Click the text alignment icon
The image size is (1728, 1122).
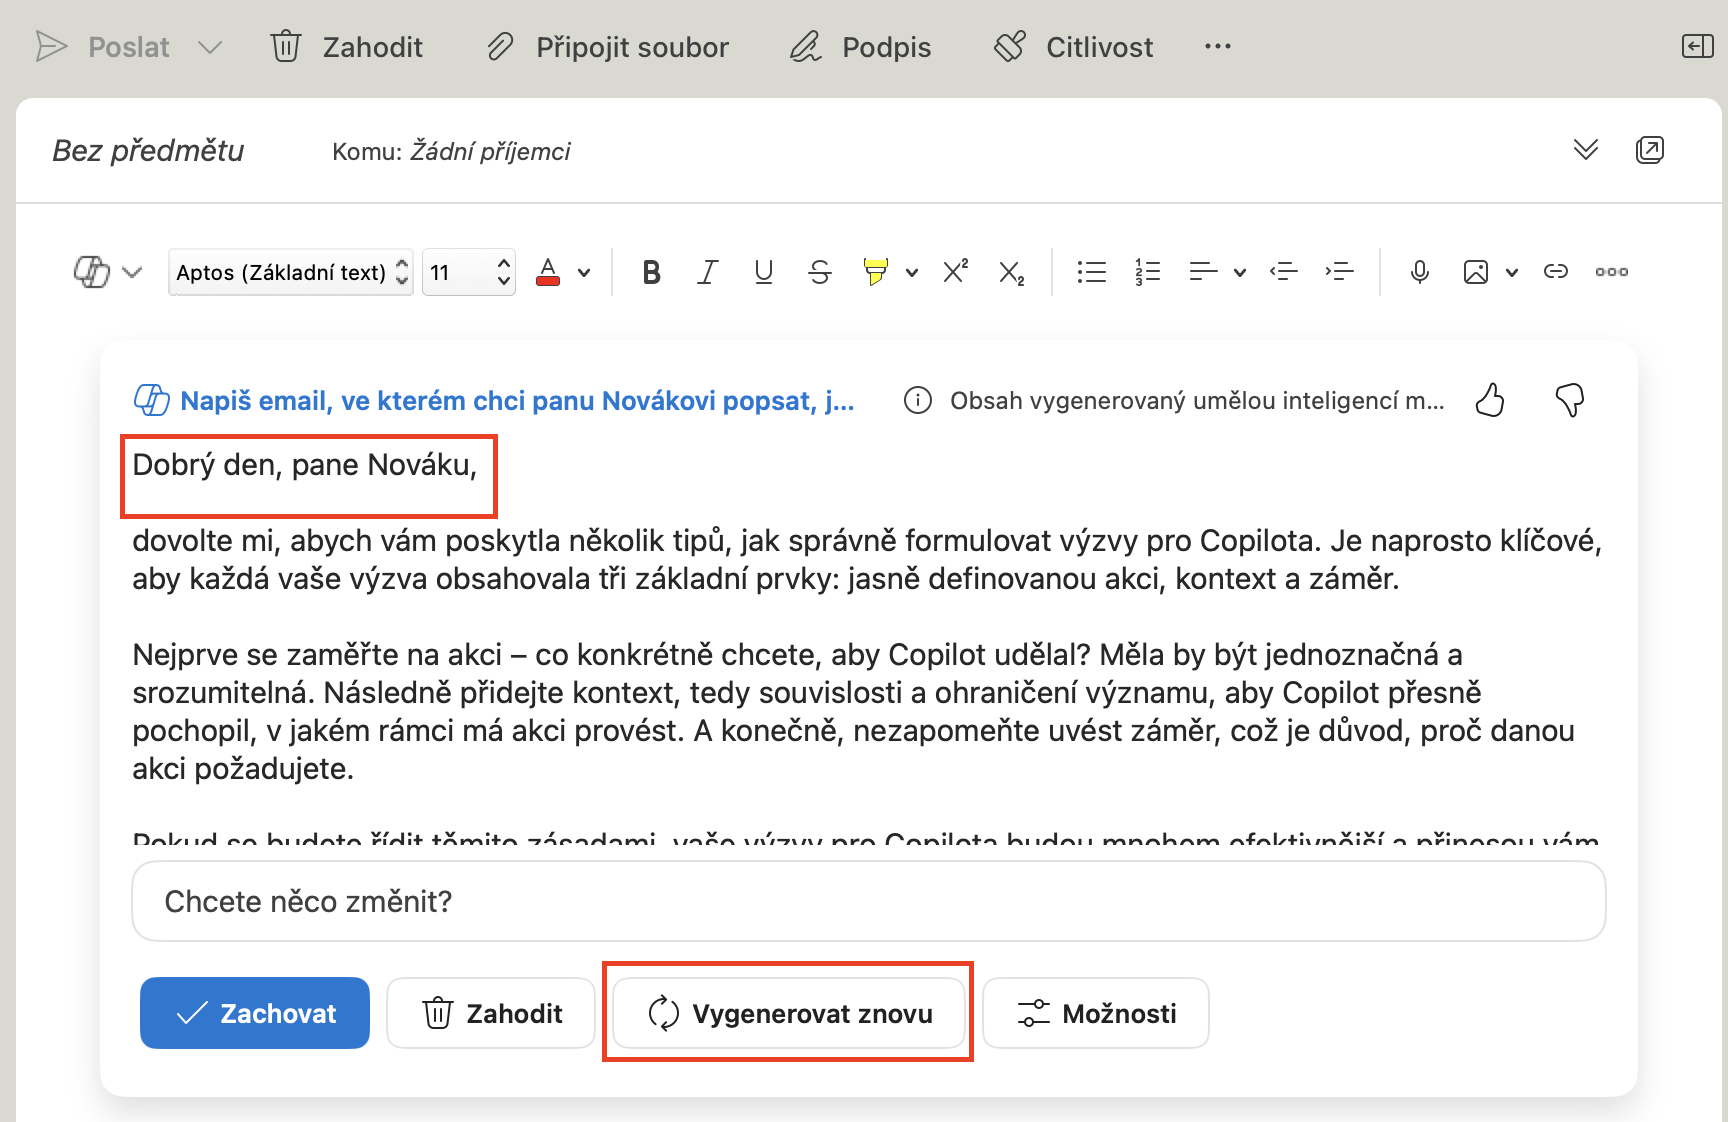tap(1203, 272)
